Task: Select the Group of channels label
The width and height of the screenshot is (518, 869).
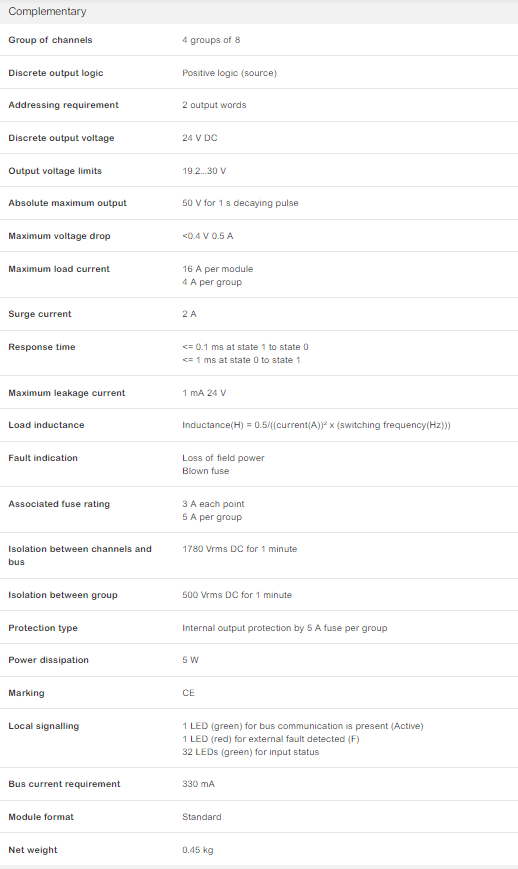Action: coord(50,40)
